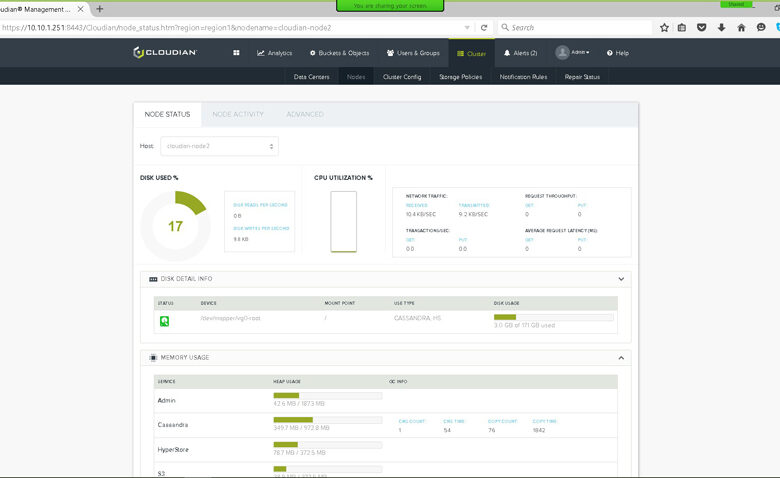Open Repair Status subpage
Image resolution: width=780 pixels, height=478 pixels.
(x=582, y=77)
